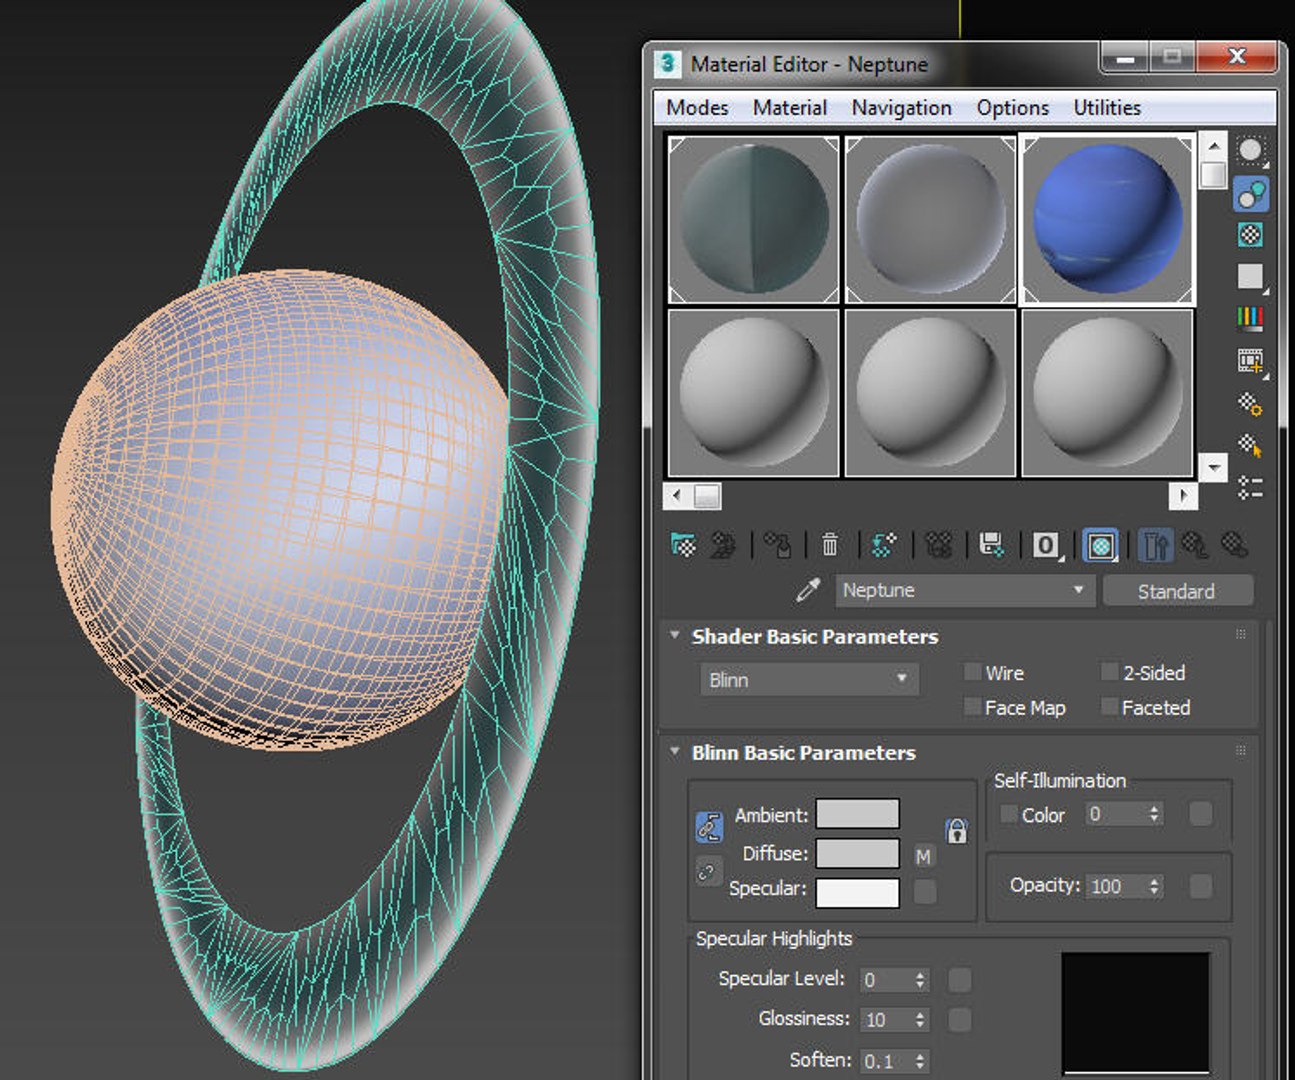Screen dimensions: 1295x1080
Task: Enable the 2-Sided checkbox
Action: point(1109,672)
